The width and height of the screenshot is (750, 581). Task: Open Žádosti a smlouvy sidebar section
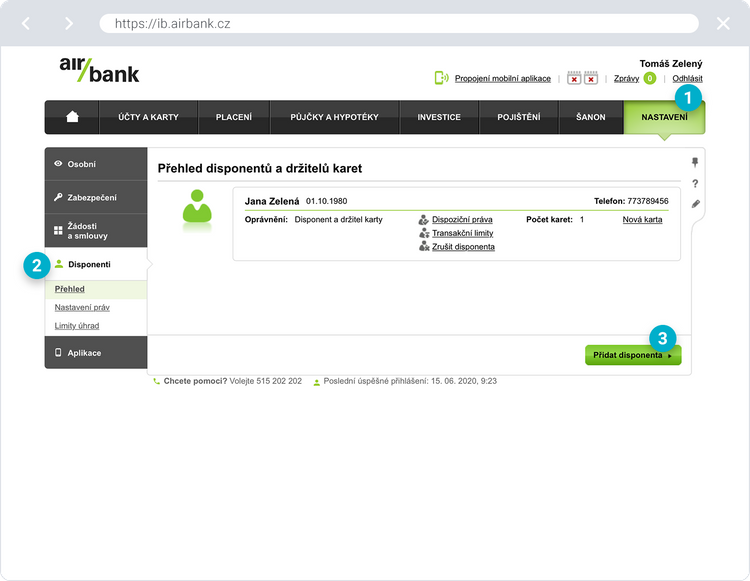point(96,231)
